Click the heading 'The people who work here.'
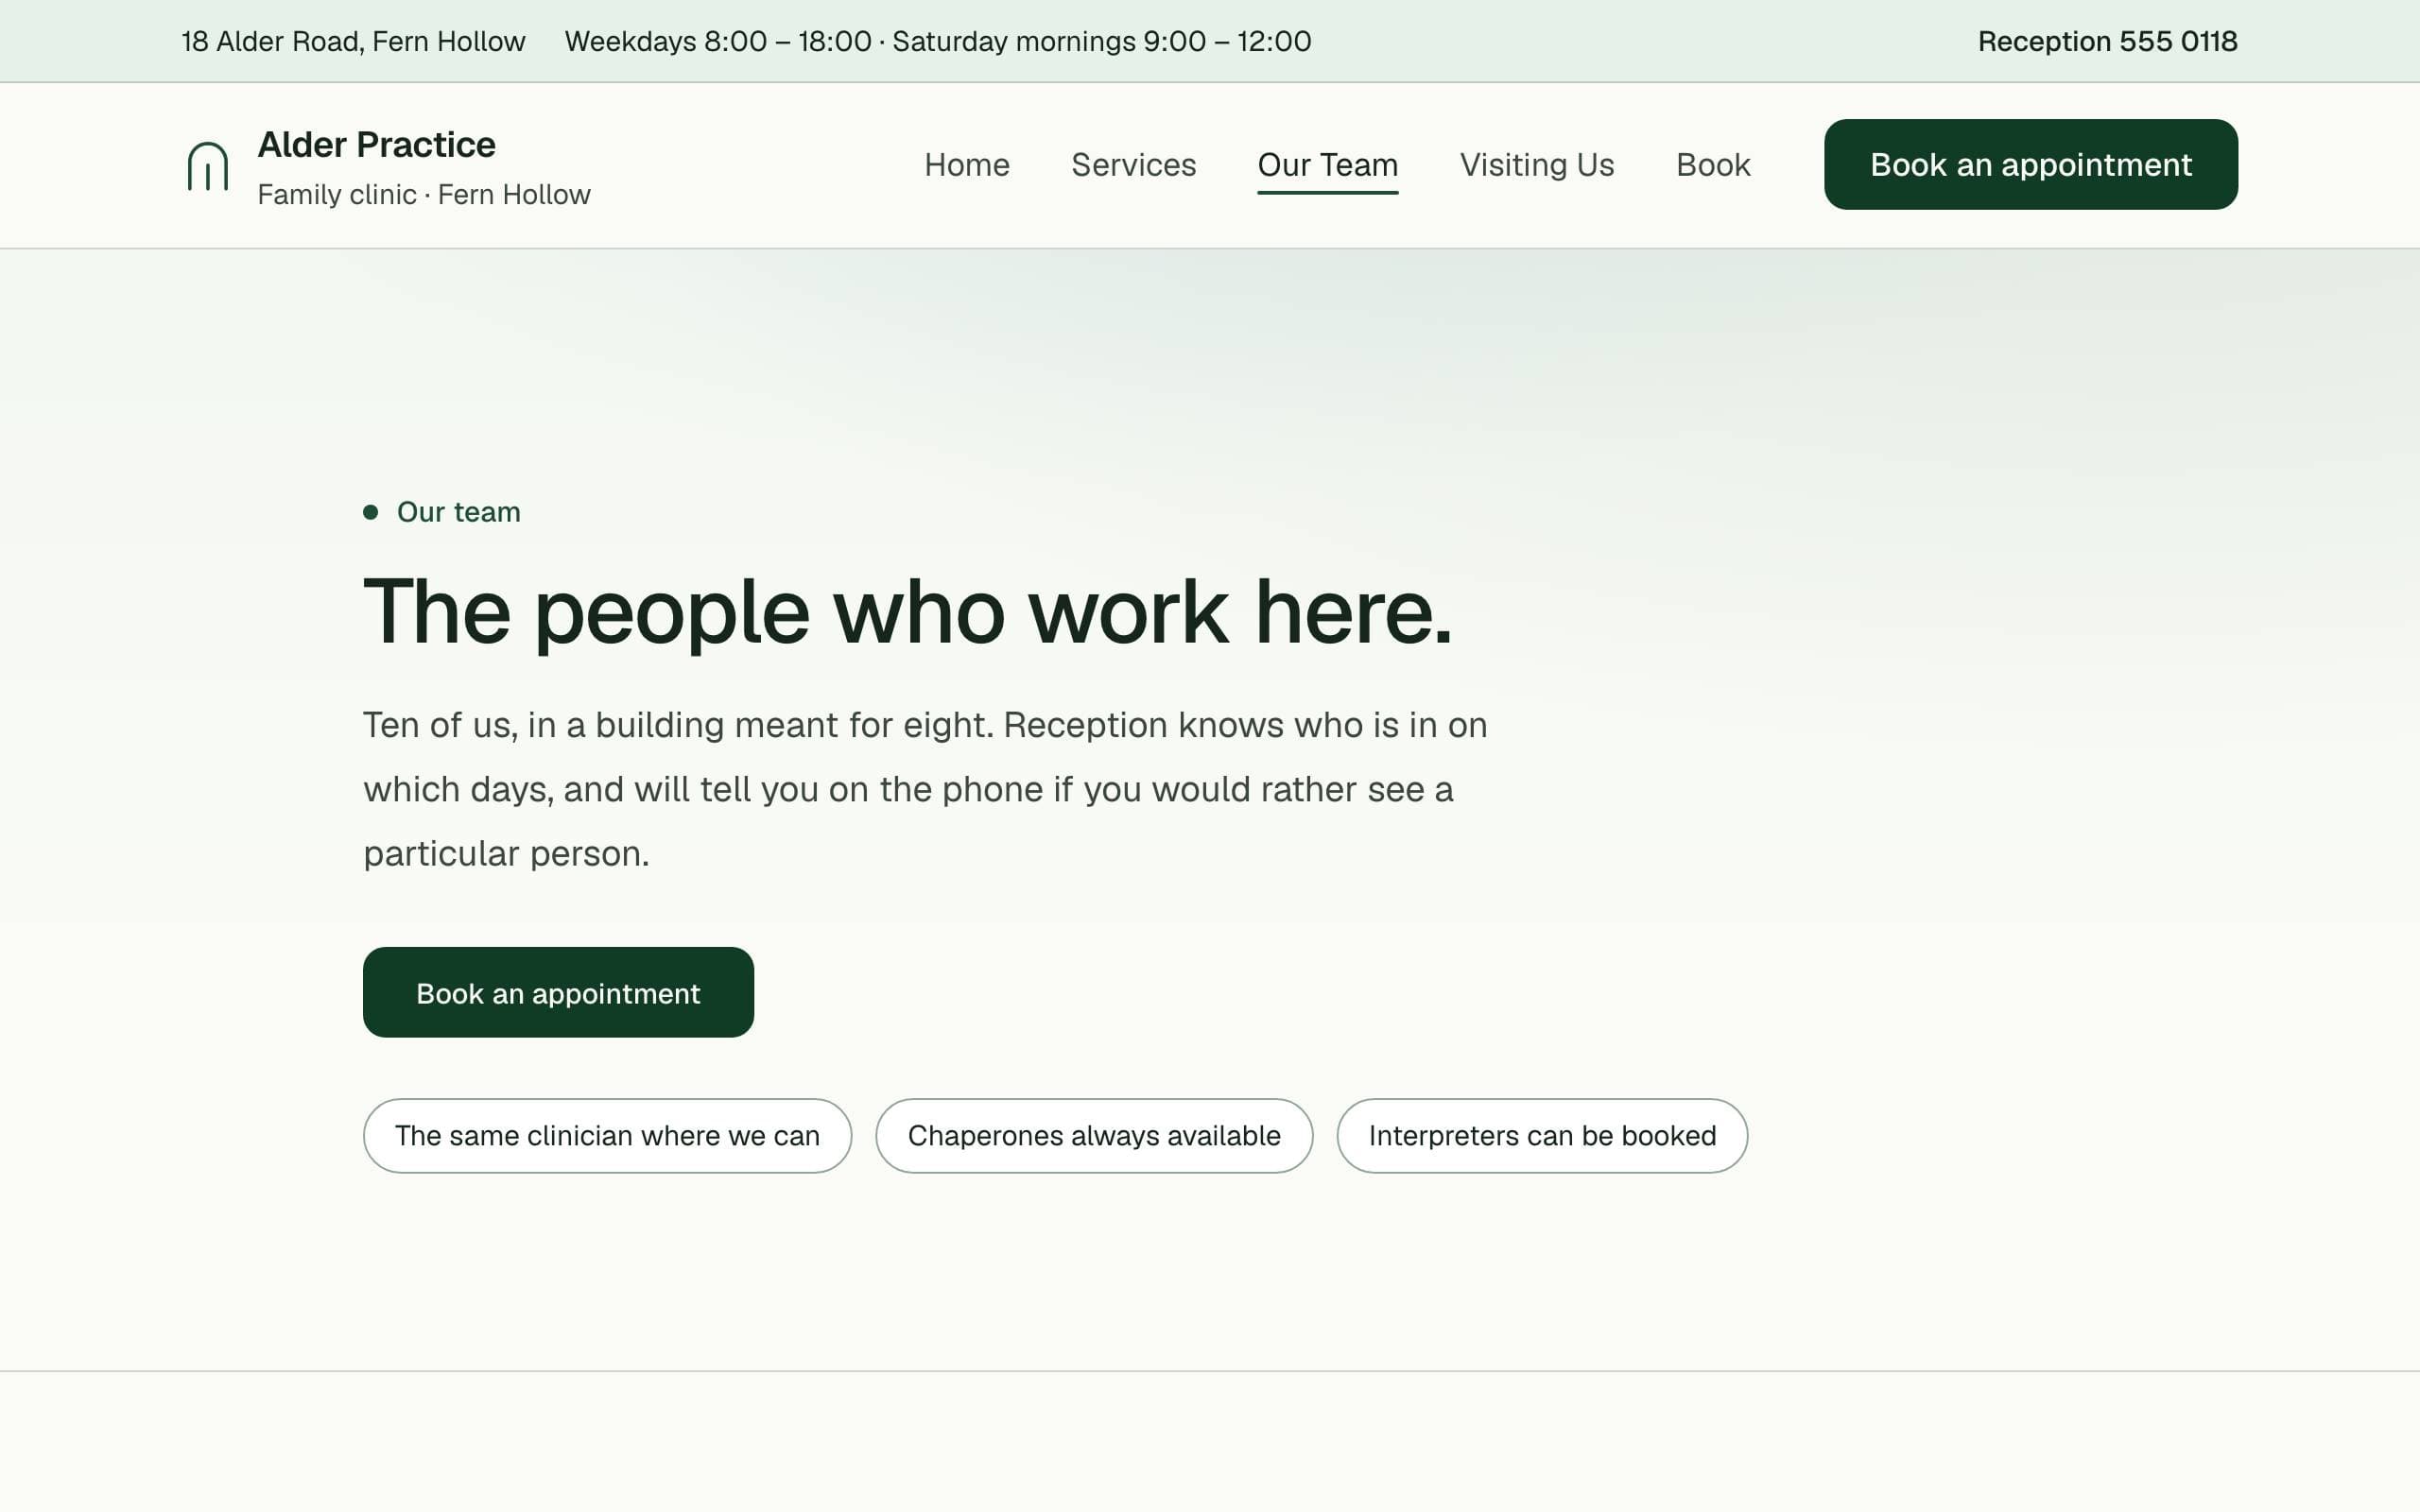This screenshot has width=2420, height=1512. click(907, 611)
